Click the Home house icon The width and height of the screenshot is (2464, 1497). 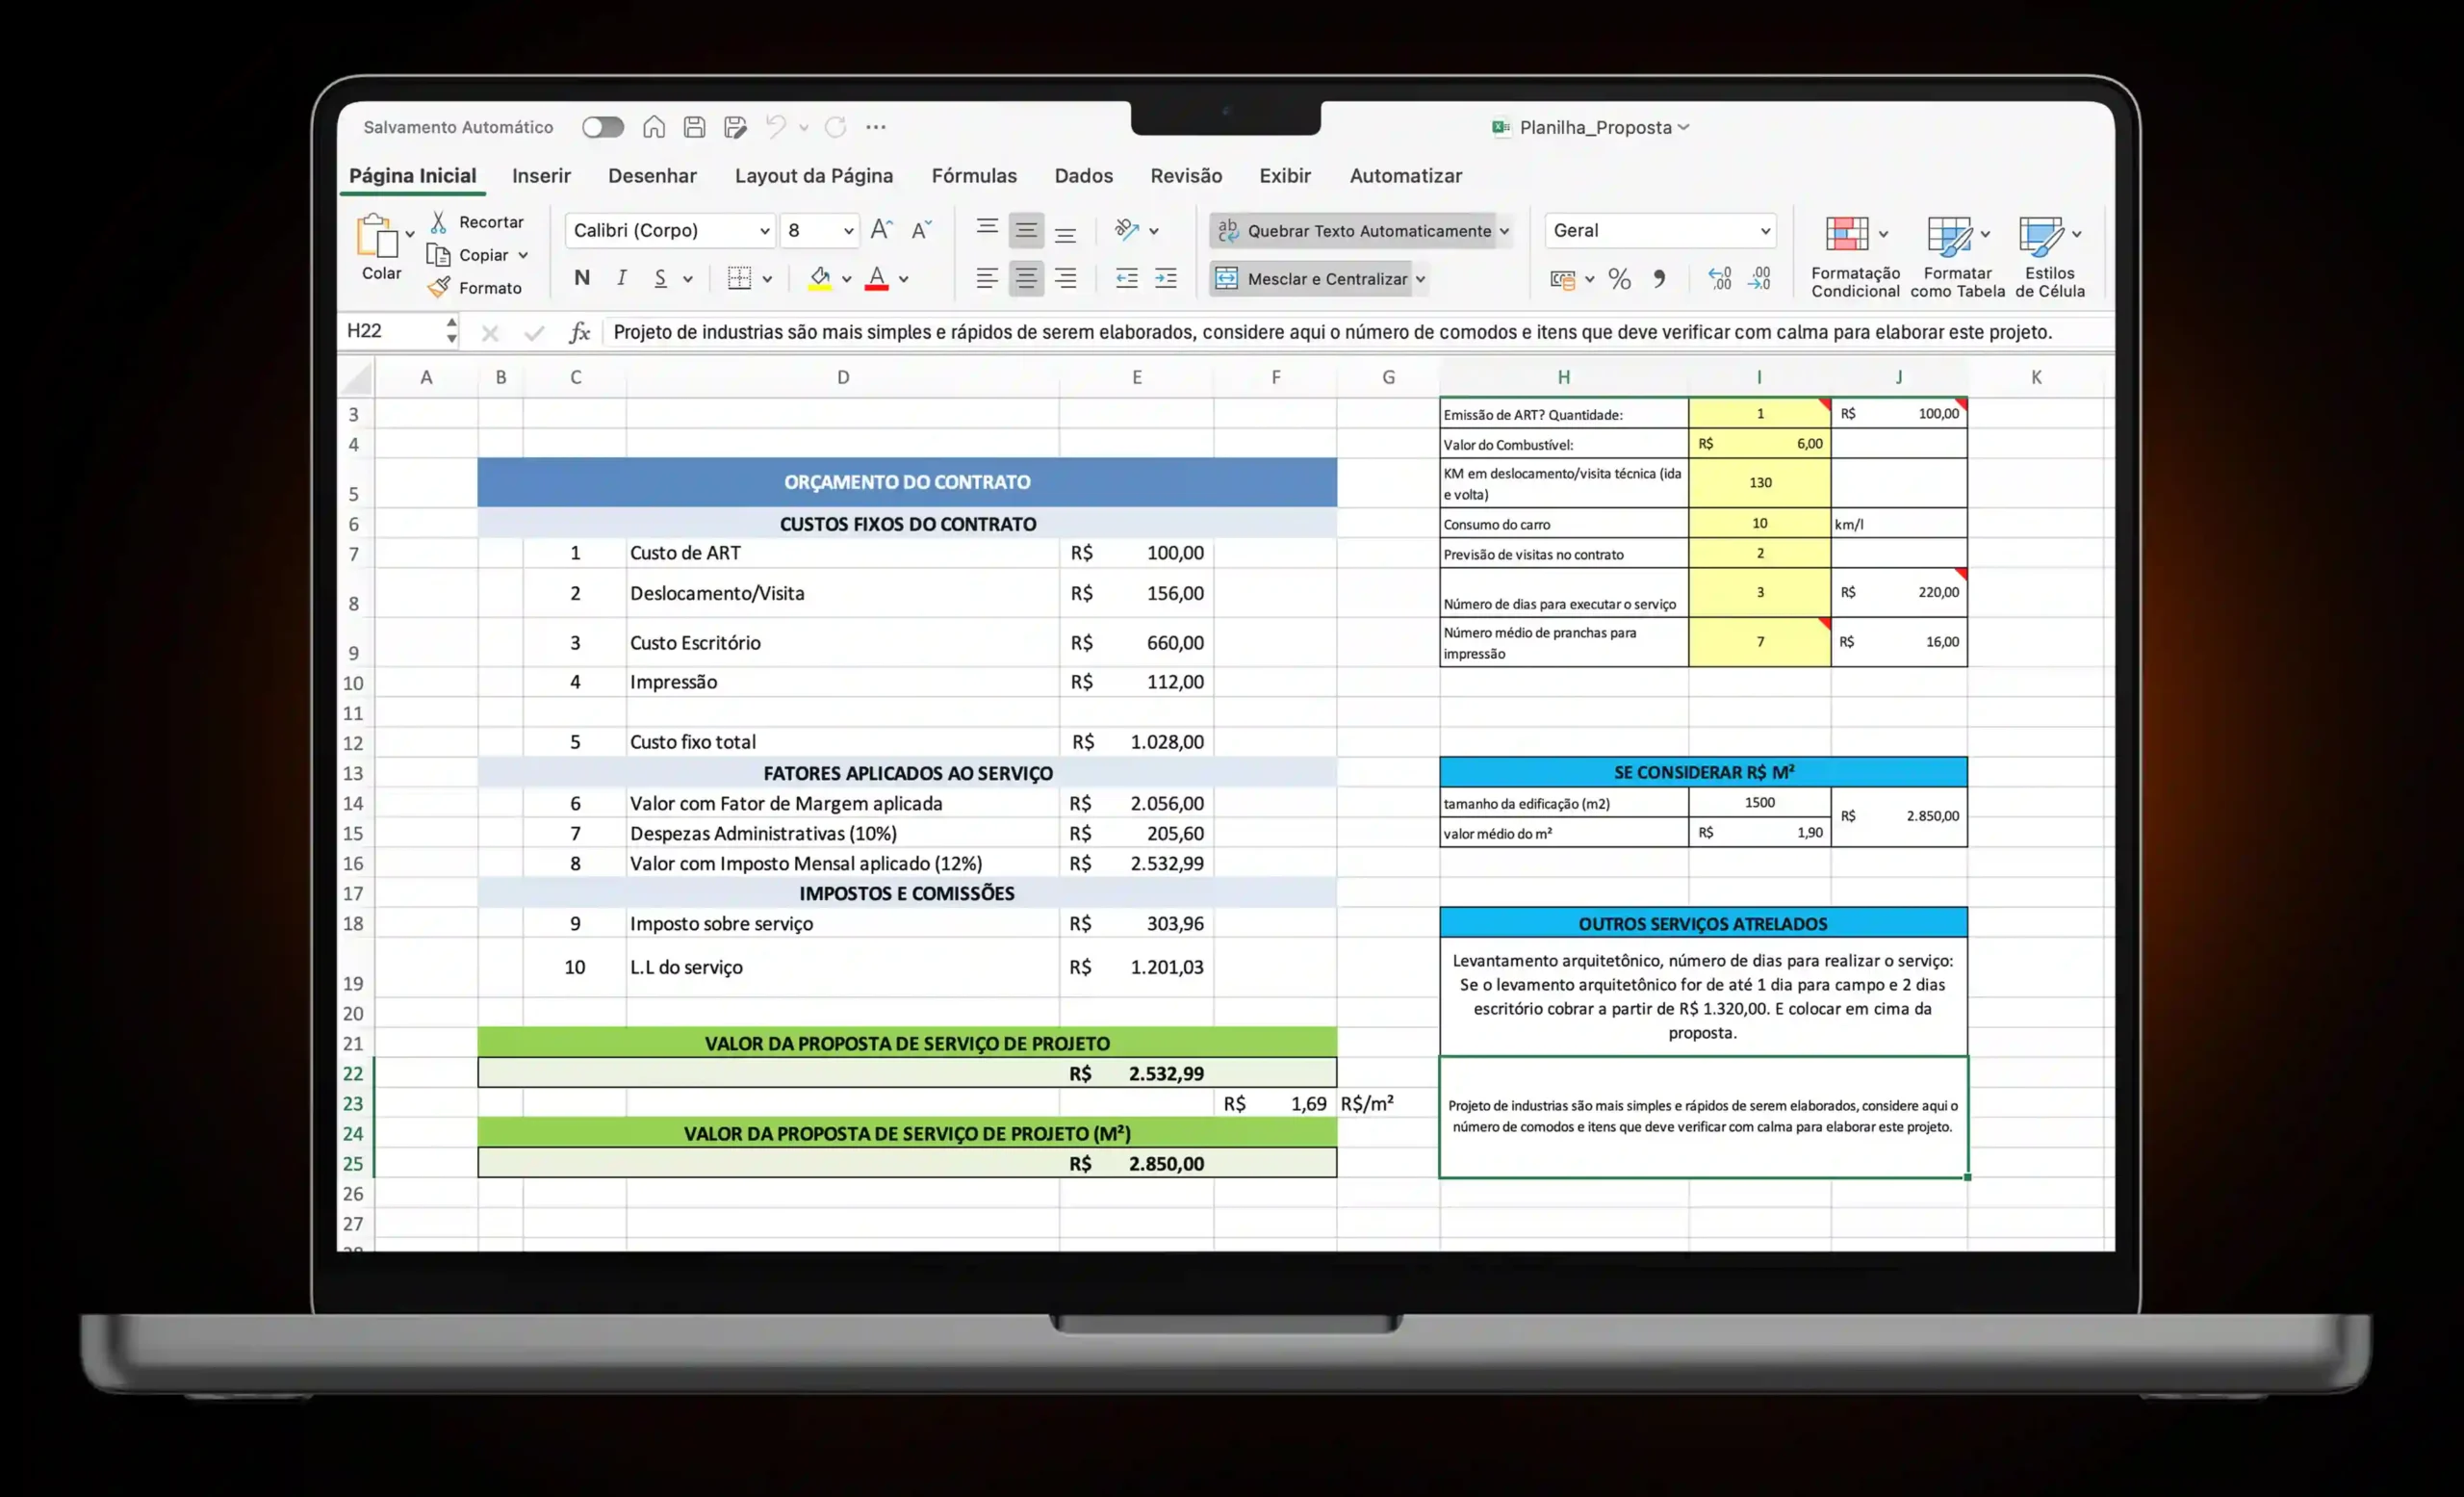(654, 127)
